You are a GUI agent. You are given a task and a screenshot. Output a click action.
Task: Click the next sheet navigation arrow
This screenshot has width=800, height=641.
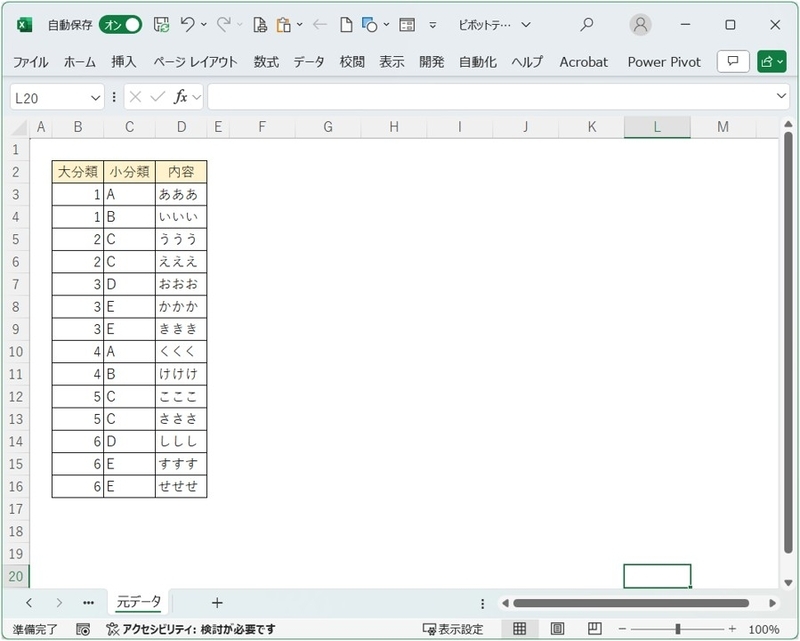tap(59, 603)
